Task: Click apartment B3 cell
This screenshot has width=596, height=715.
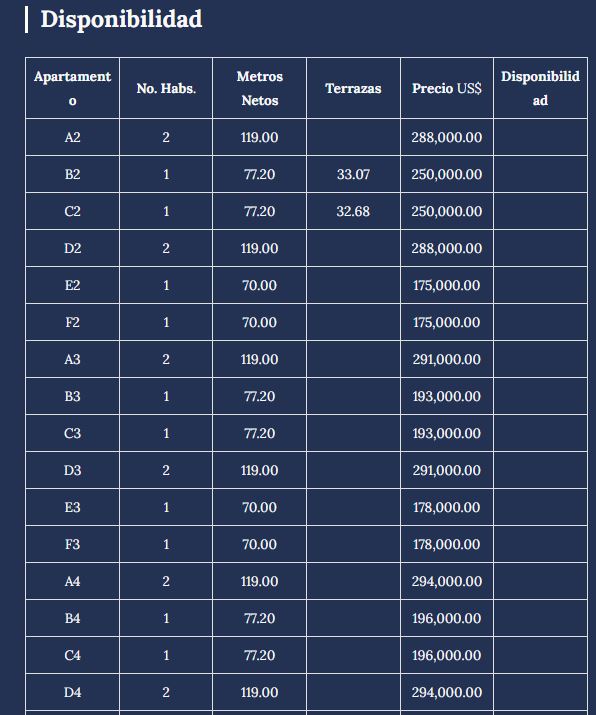Action: tap(73, 396)
